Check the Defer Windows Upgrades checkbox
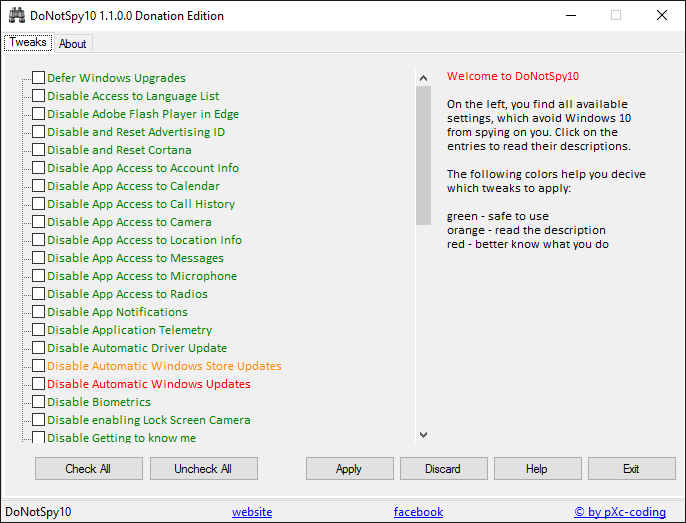686x523 pixels. coord(38,77)
